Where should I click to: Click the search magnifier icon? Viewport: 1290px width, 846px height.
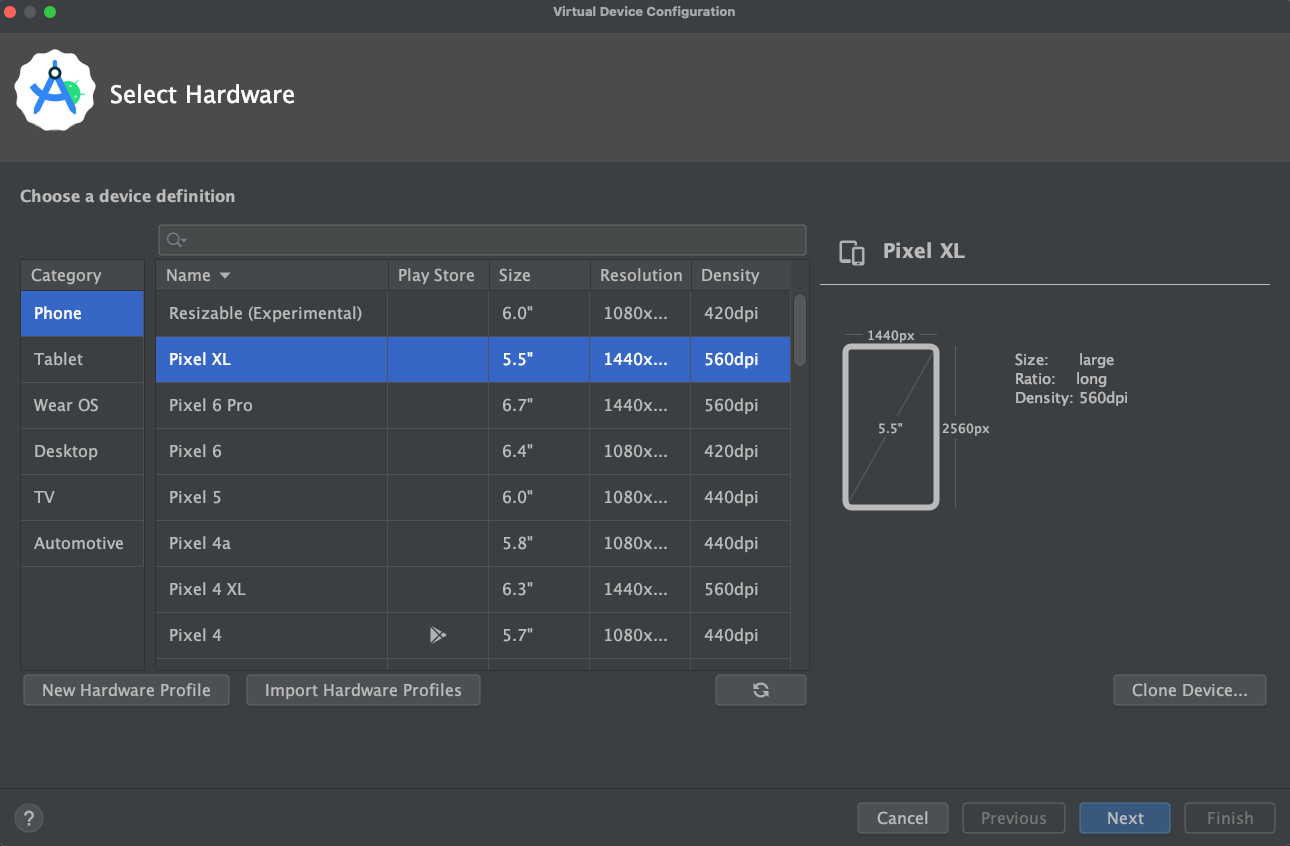point(175,240)
